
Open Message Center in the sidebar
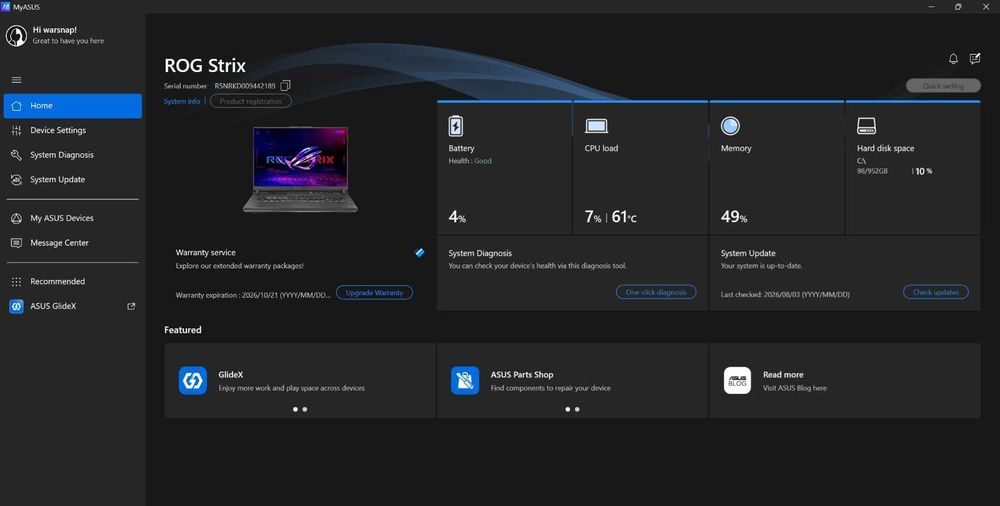(73, 243)
